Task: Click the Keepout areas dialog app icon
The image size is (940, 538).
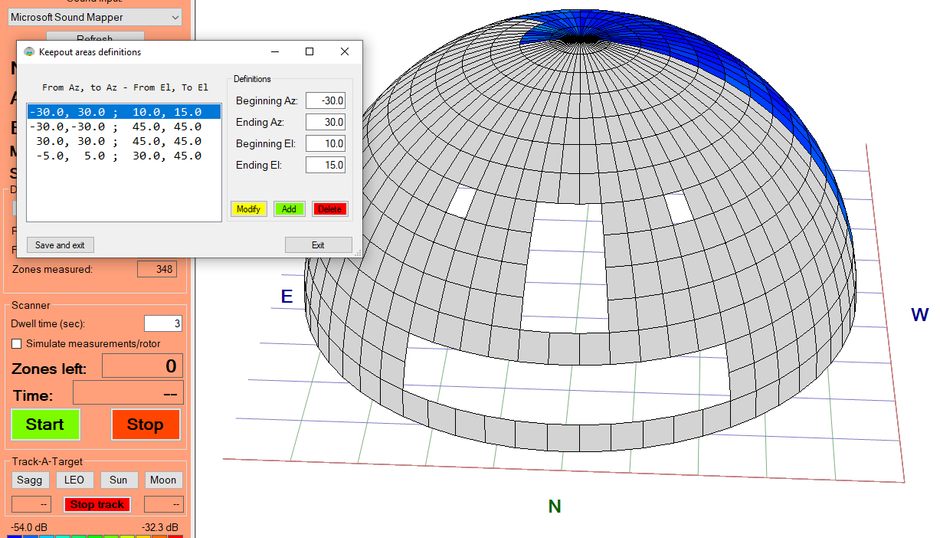Action: (29, 52)
